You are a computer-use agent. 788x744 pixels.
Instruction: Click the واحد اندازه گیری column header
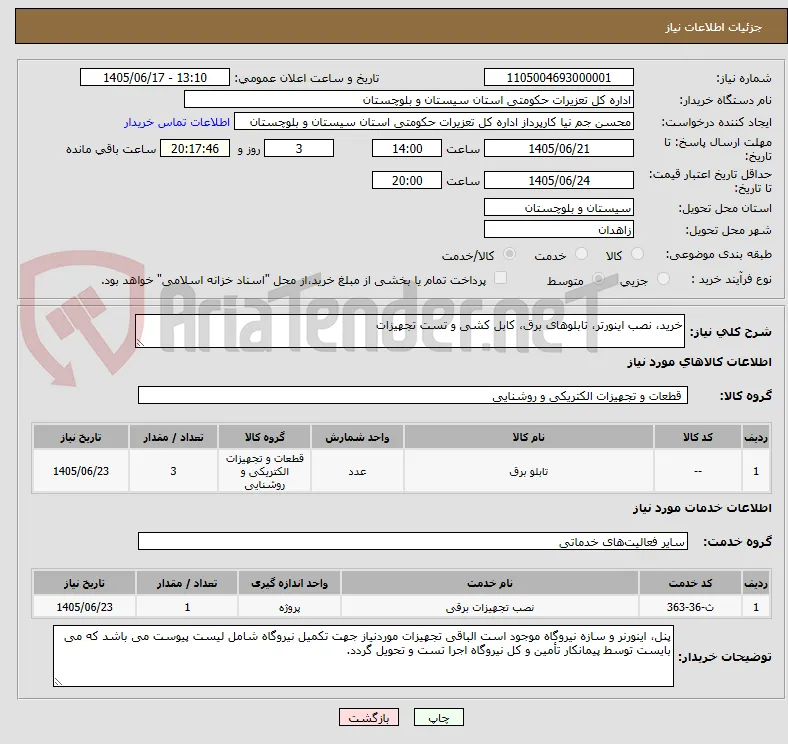[289, 583]
